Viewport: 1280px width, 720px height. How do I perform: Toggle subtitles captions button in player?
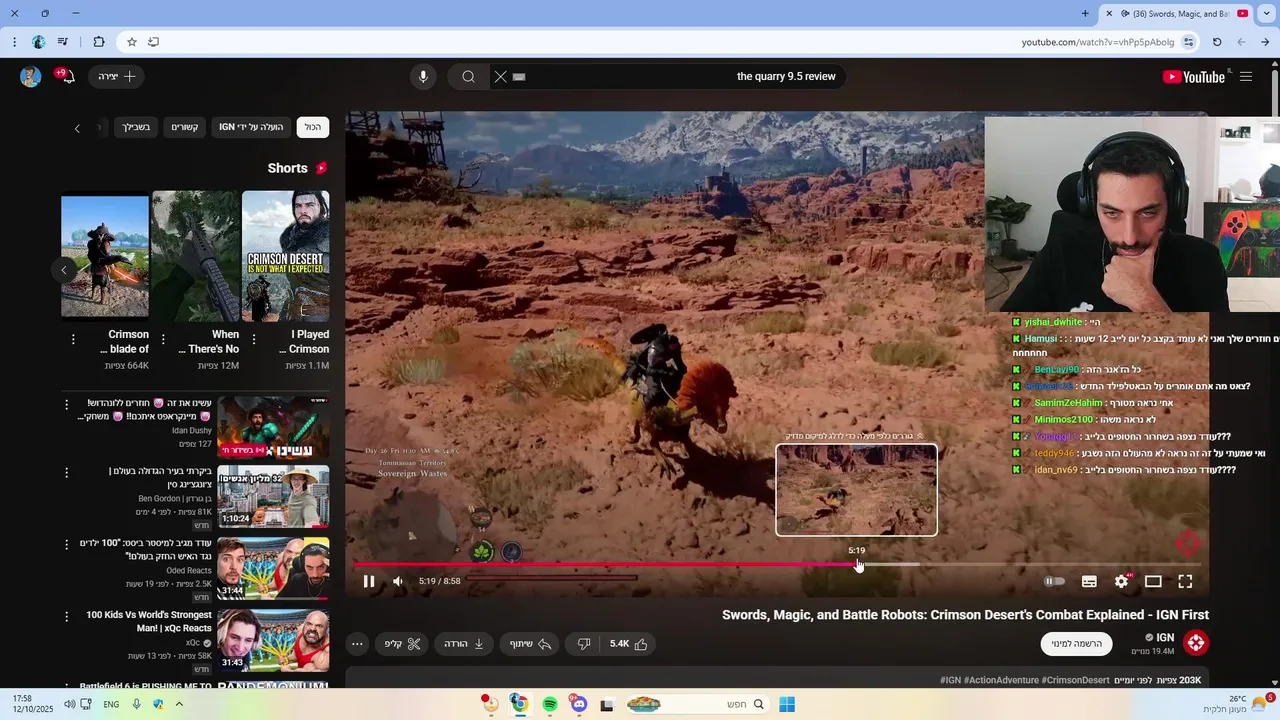pos(1089,581)
